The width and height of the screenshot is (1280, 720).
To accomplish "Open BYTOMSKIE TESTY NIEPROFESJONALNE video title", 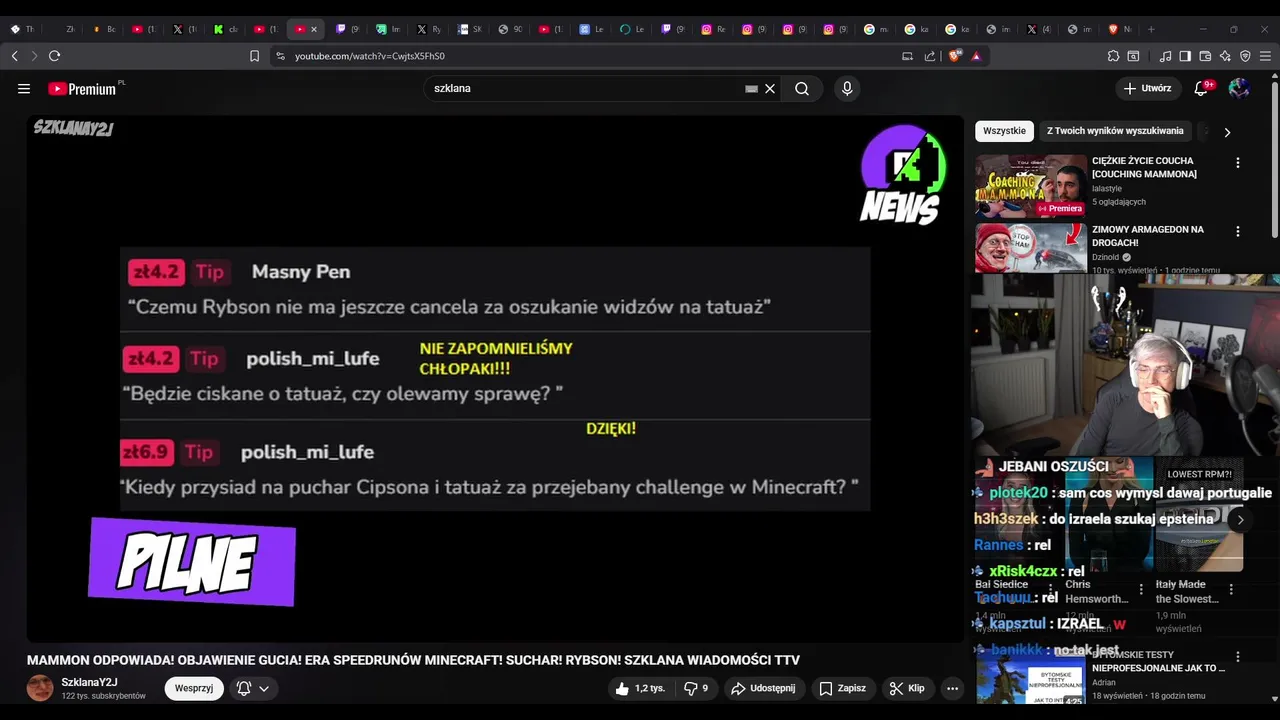I will (1158, 662).
